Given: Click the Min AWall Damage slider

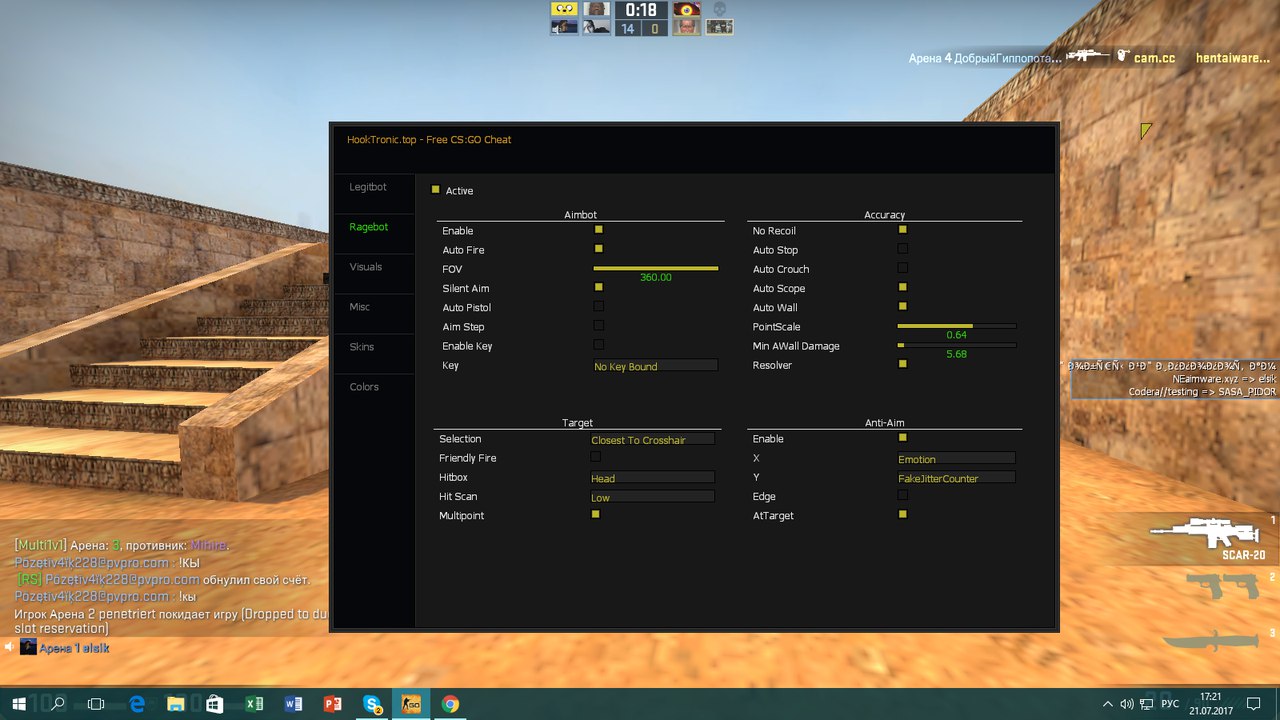Looking at the screenshot, I should tap(956, 345).
